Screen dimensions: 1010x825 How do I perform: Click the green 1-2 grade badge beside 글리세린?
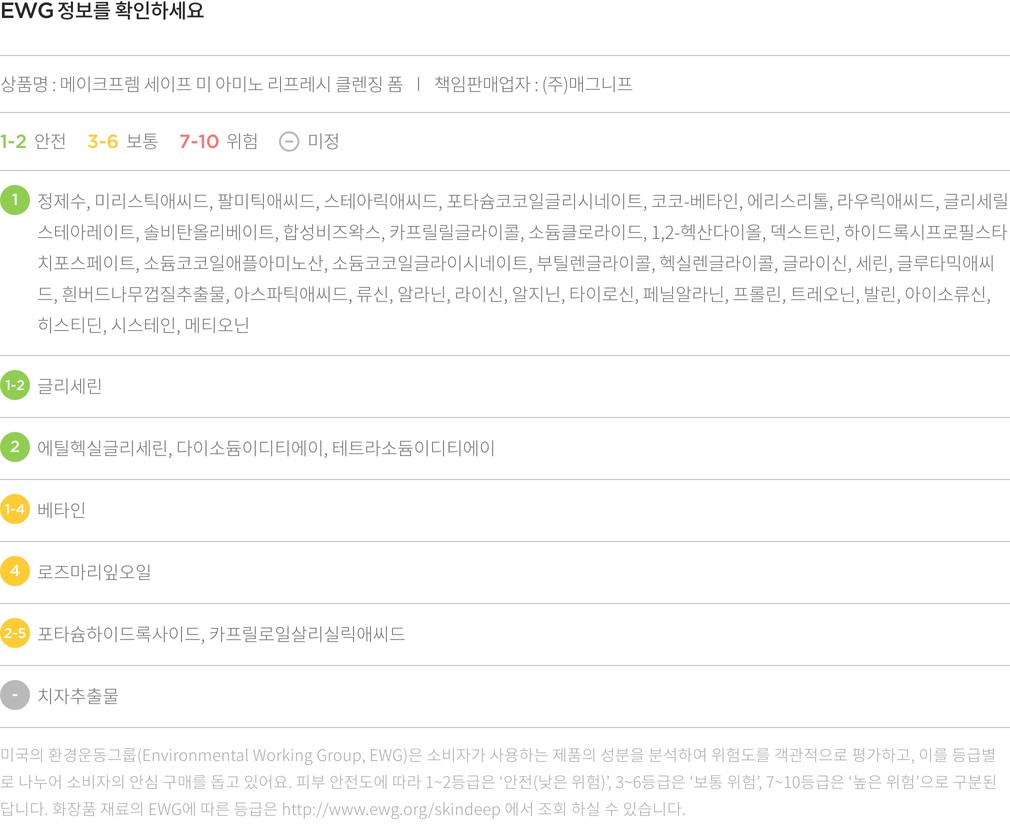[15, 385]
